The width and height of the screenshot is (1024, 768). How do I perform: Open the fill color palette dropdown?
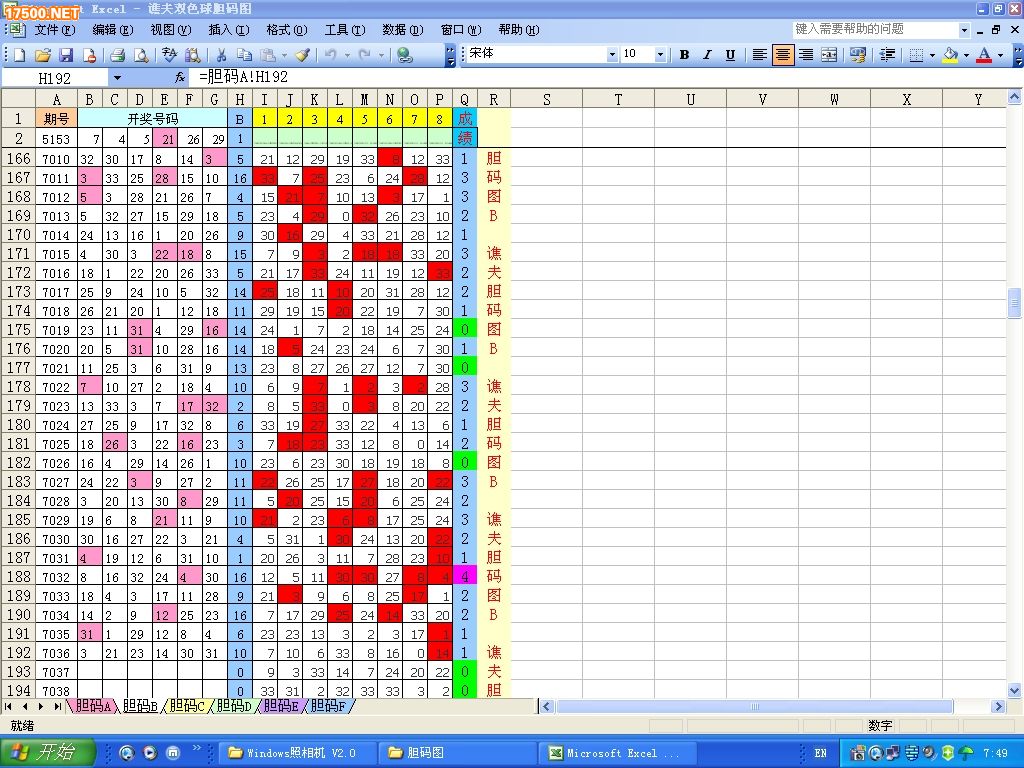coord(966,56)
